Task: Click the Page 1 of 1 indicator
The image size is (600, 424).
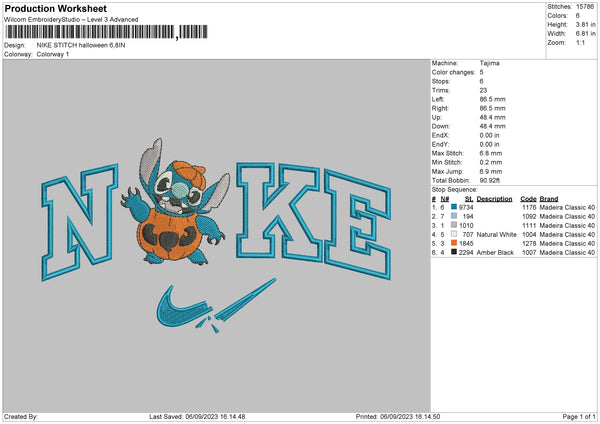Action: tap(579, 417)
